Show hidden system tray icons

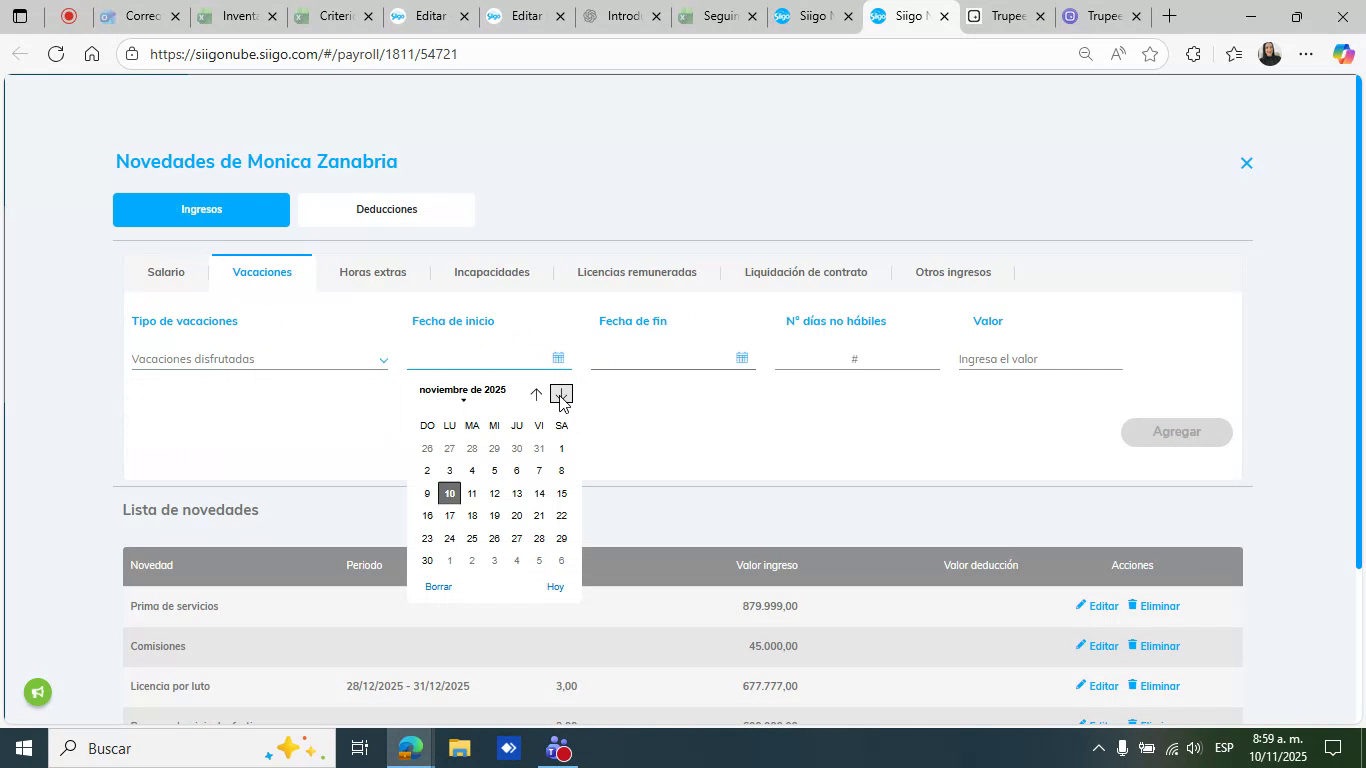pos(1098,748)
